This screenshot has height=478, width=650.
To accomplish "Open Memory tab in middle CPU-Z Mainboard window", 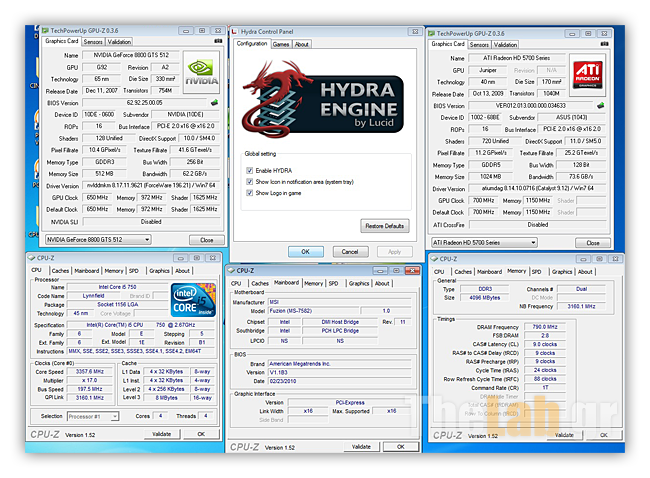I will click(x=313, y=284).
